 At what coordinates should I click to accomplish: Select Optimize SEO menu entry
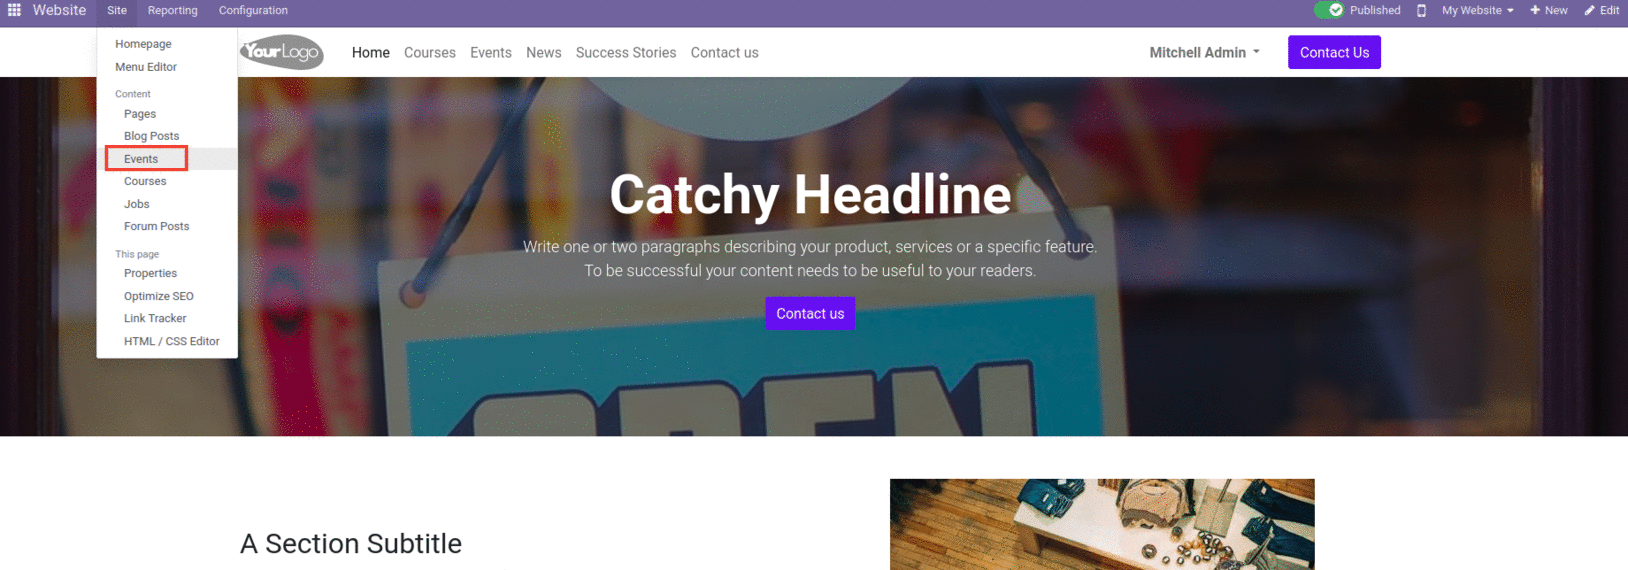click(x=159, y=296)
